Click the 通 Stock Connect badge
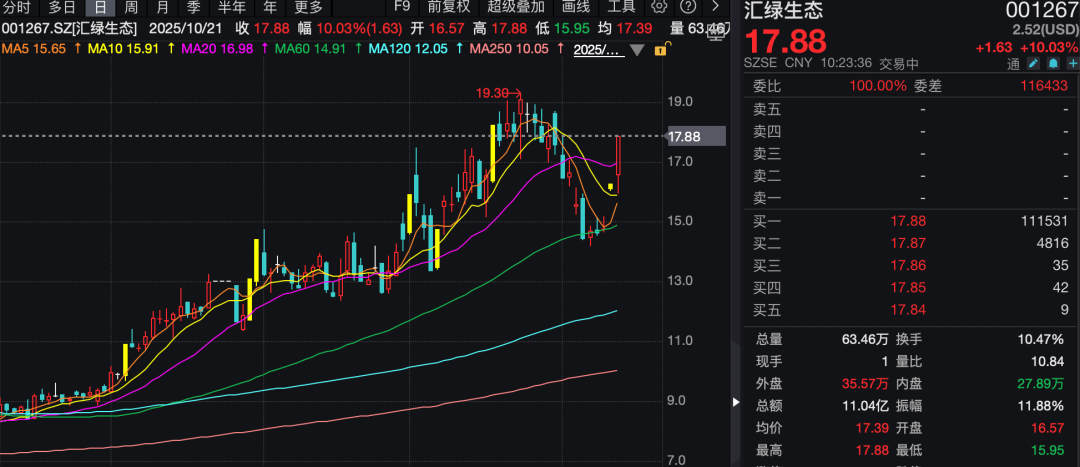The image size is (1080, 467). click(x=1013, y=65)
